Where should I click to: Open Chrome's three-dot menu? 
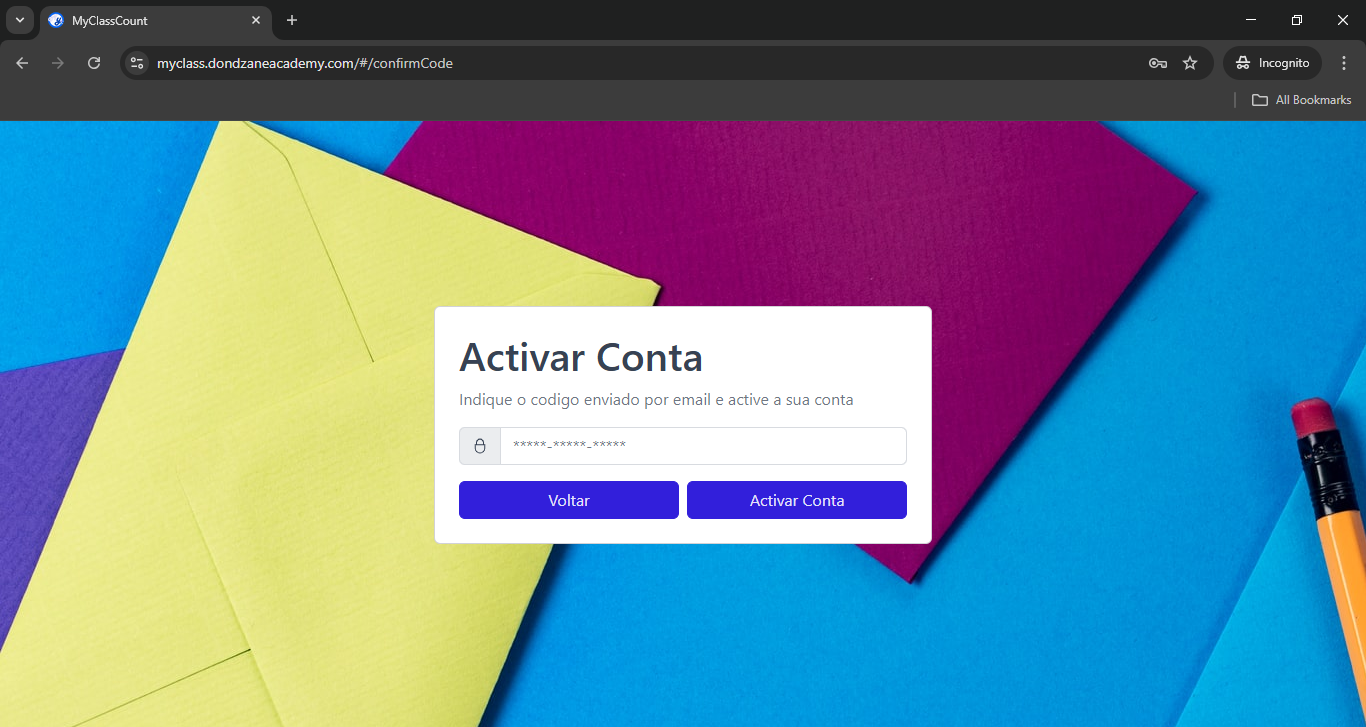[x=1344, y=63]
